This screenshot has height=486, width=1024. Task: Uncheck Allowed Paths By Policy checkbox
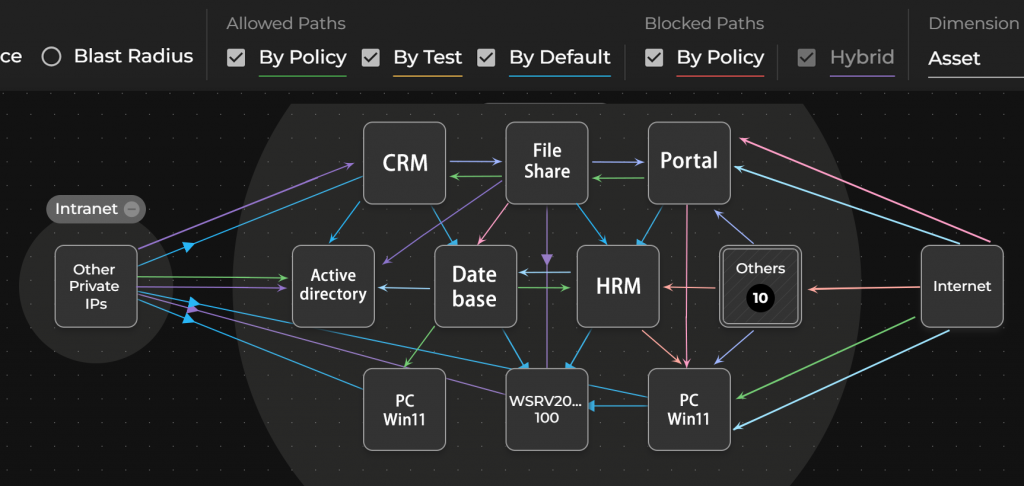(x=236, y=58)
